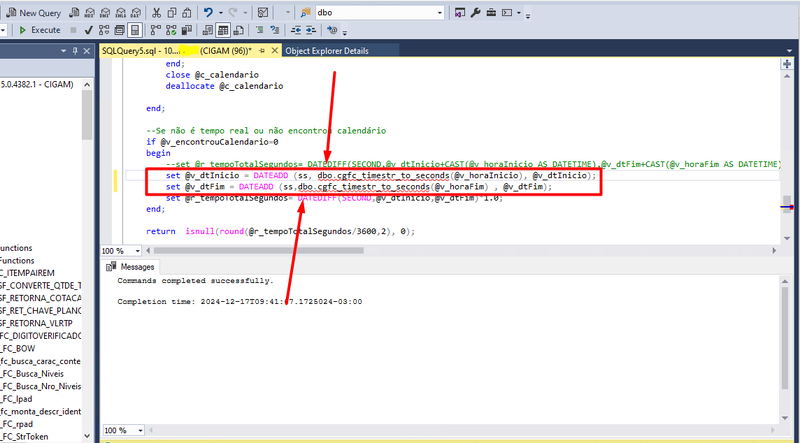Select SF_RETORNA_VLRTP in Object Explorer
800x443 pixels.
point(36,323)
